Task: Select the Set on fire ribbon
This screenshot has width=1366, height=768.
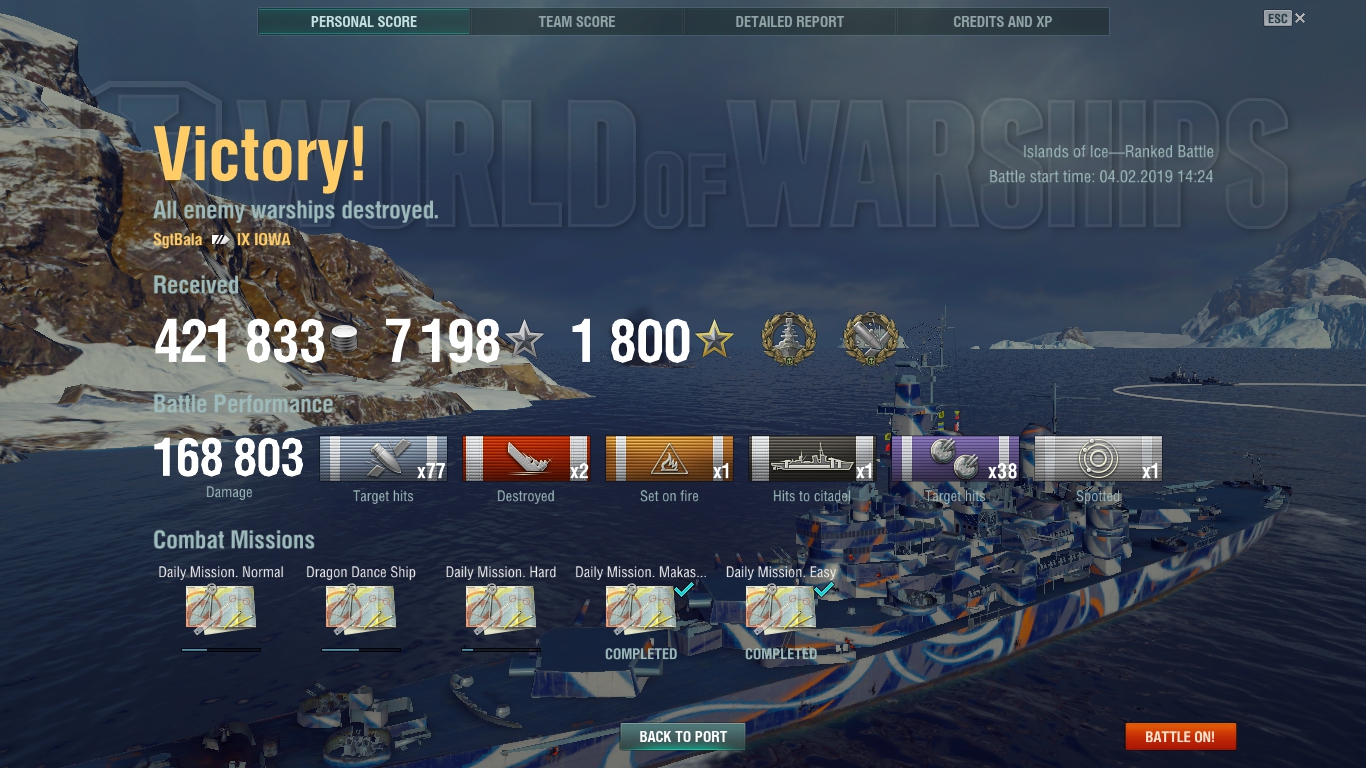Action: (669, 459)
